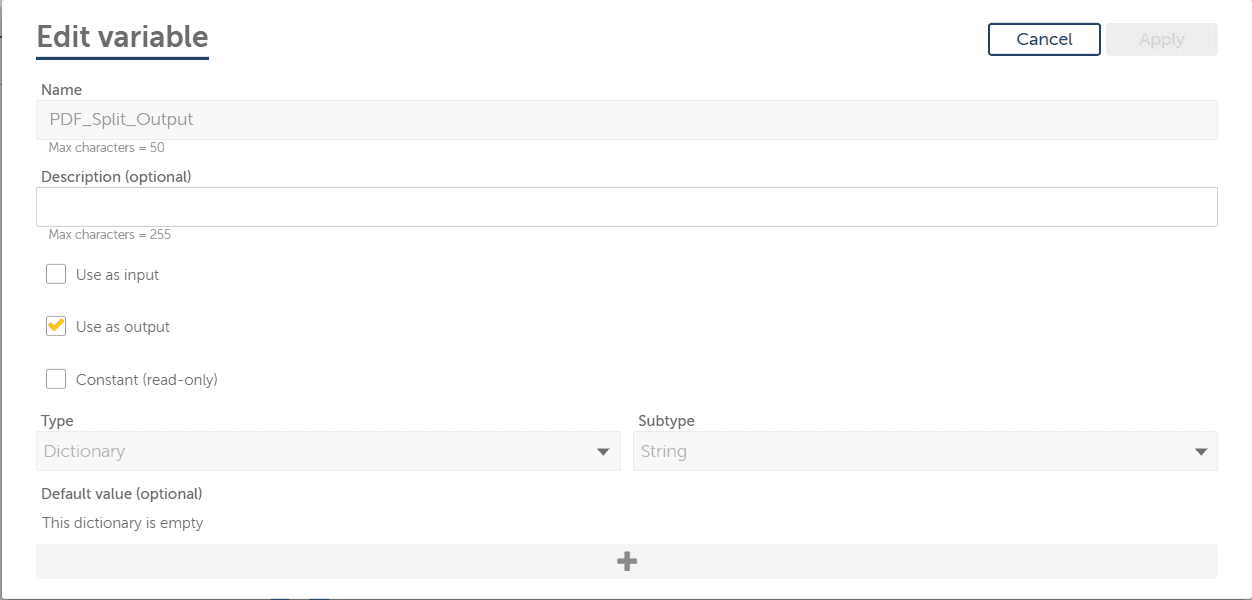Click the orange checkmark on Use as output
1252x600 pixels.
[55, 325]
